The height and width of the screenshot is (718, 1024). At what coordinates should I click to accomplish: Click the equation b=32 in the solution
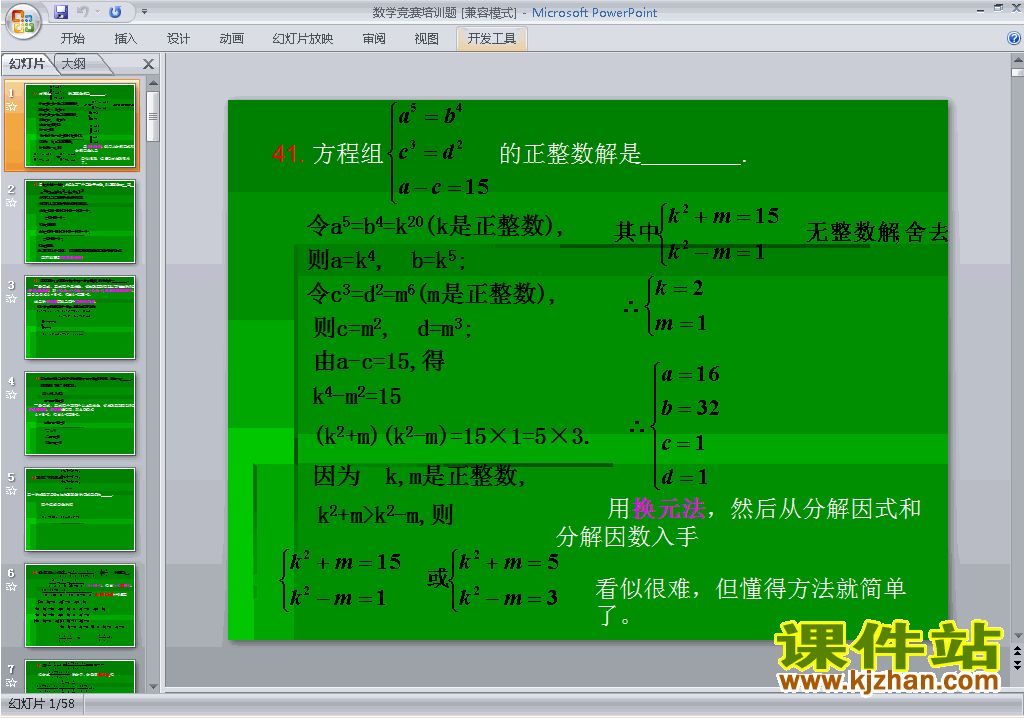690,408
